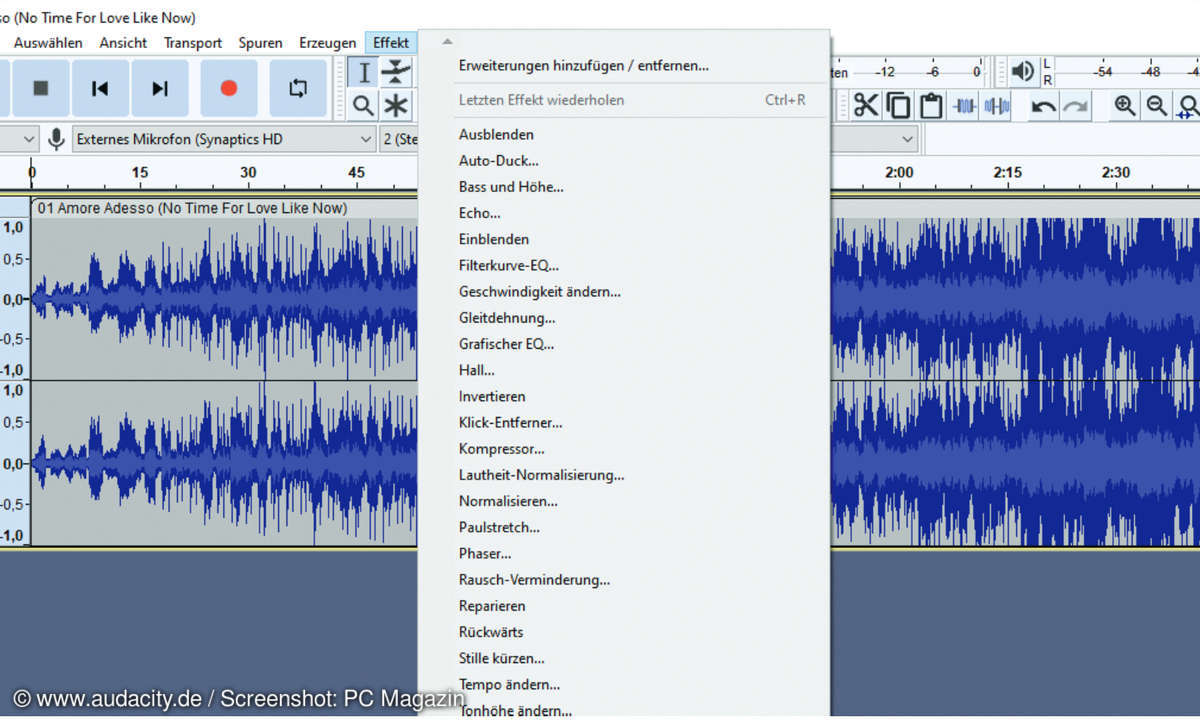
Task: Open the playback device dropdown arrow
Action: click(x=907, y=139)
